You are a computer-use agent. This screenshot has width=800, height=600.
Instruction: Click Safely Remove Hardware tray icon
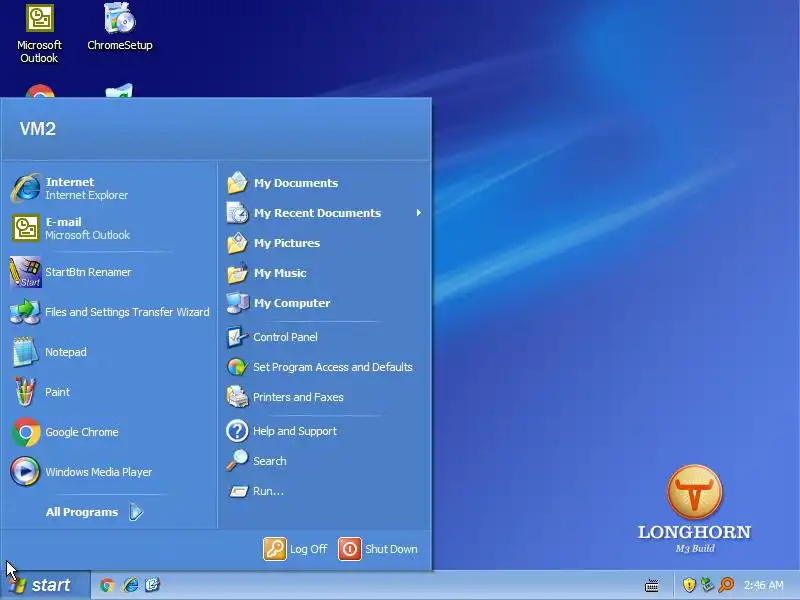click(x=707, y=585)
